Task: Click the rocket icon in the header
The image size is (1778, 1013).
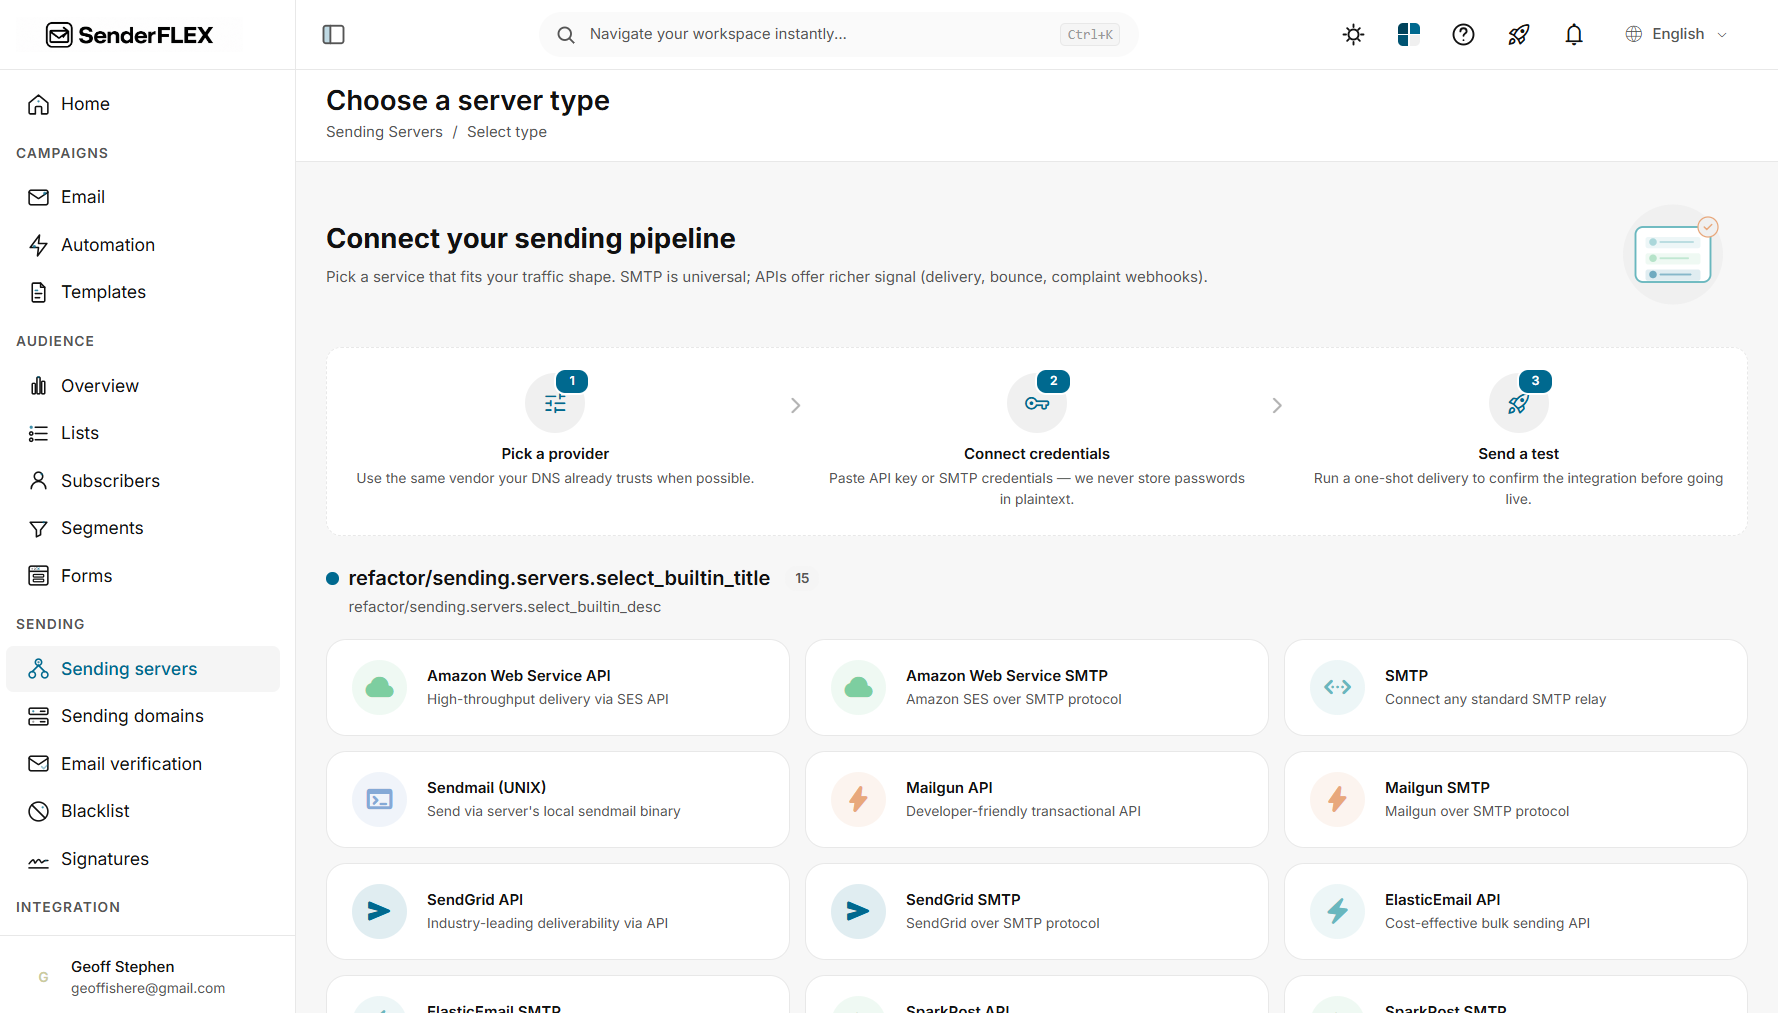Action: coord(1519,35)
